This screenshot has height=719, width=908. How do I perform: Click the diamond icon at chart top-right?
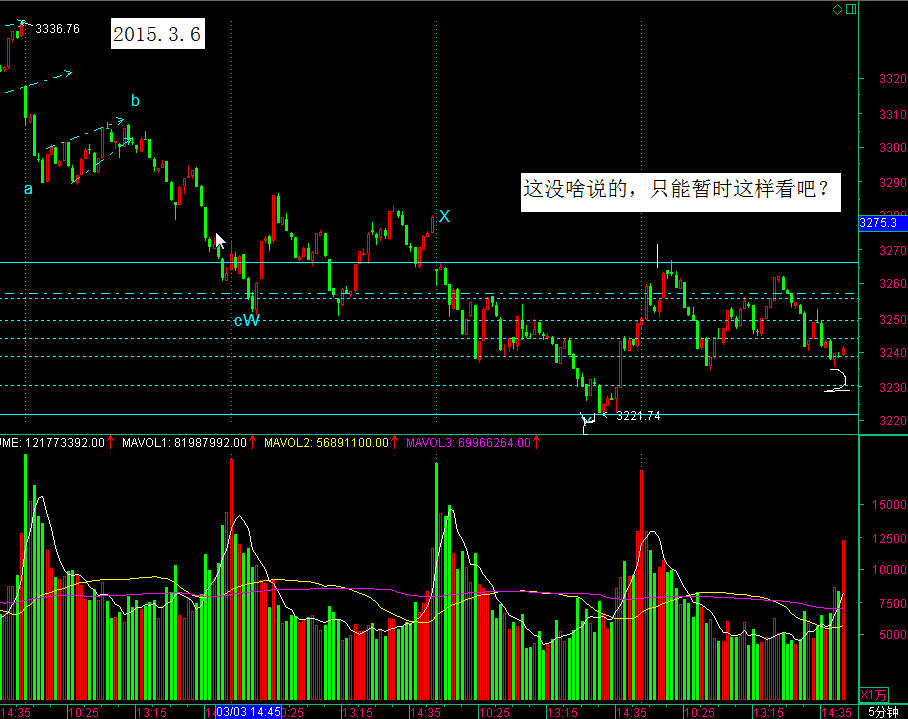click(x=837, y=9)
